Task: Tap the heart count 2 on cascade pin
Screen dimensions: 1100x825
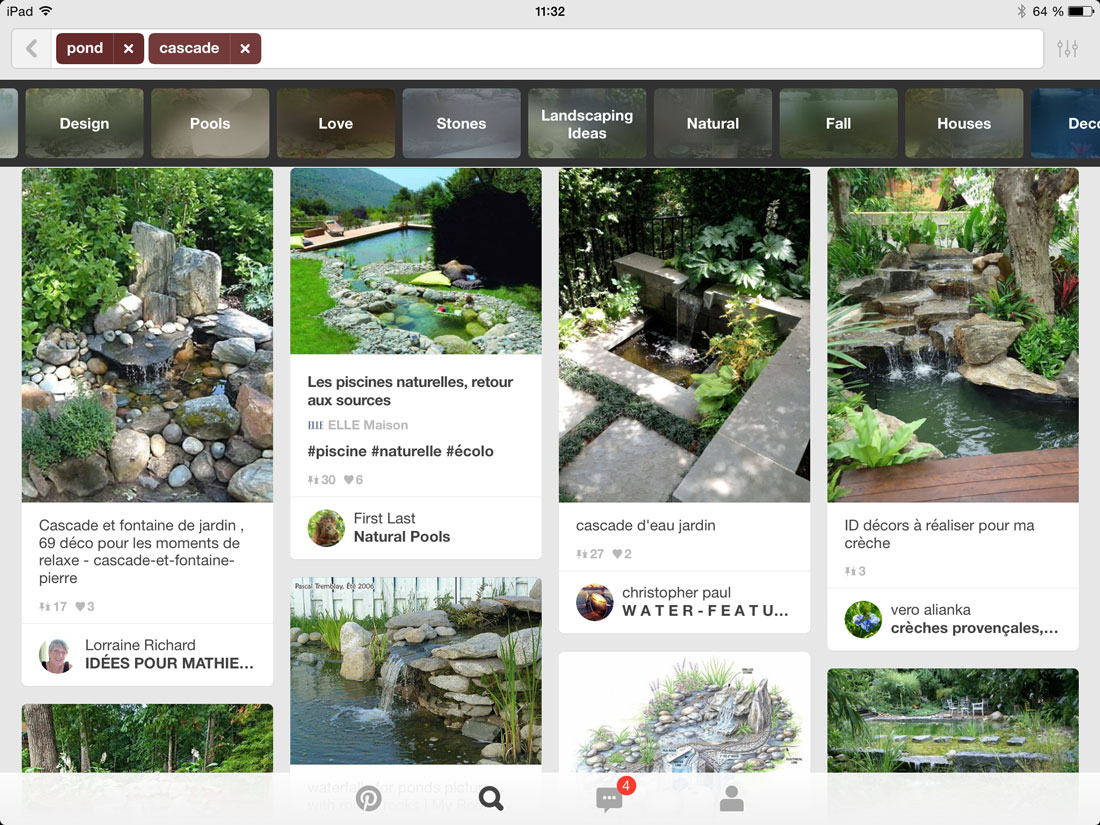Action: [x=622, y=554]
